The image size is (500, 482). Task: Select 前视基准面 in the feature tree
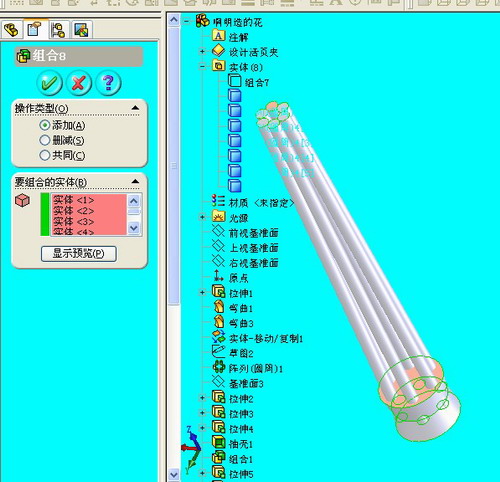(253, 233)
